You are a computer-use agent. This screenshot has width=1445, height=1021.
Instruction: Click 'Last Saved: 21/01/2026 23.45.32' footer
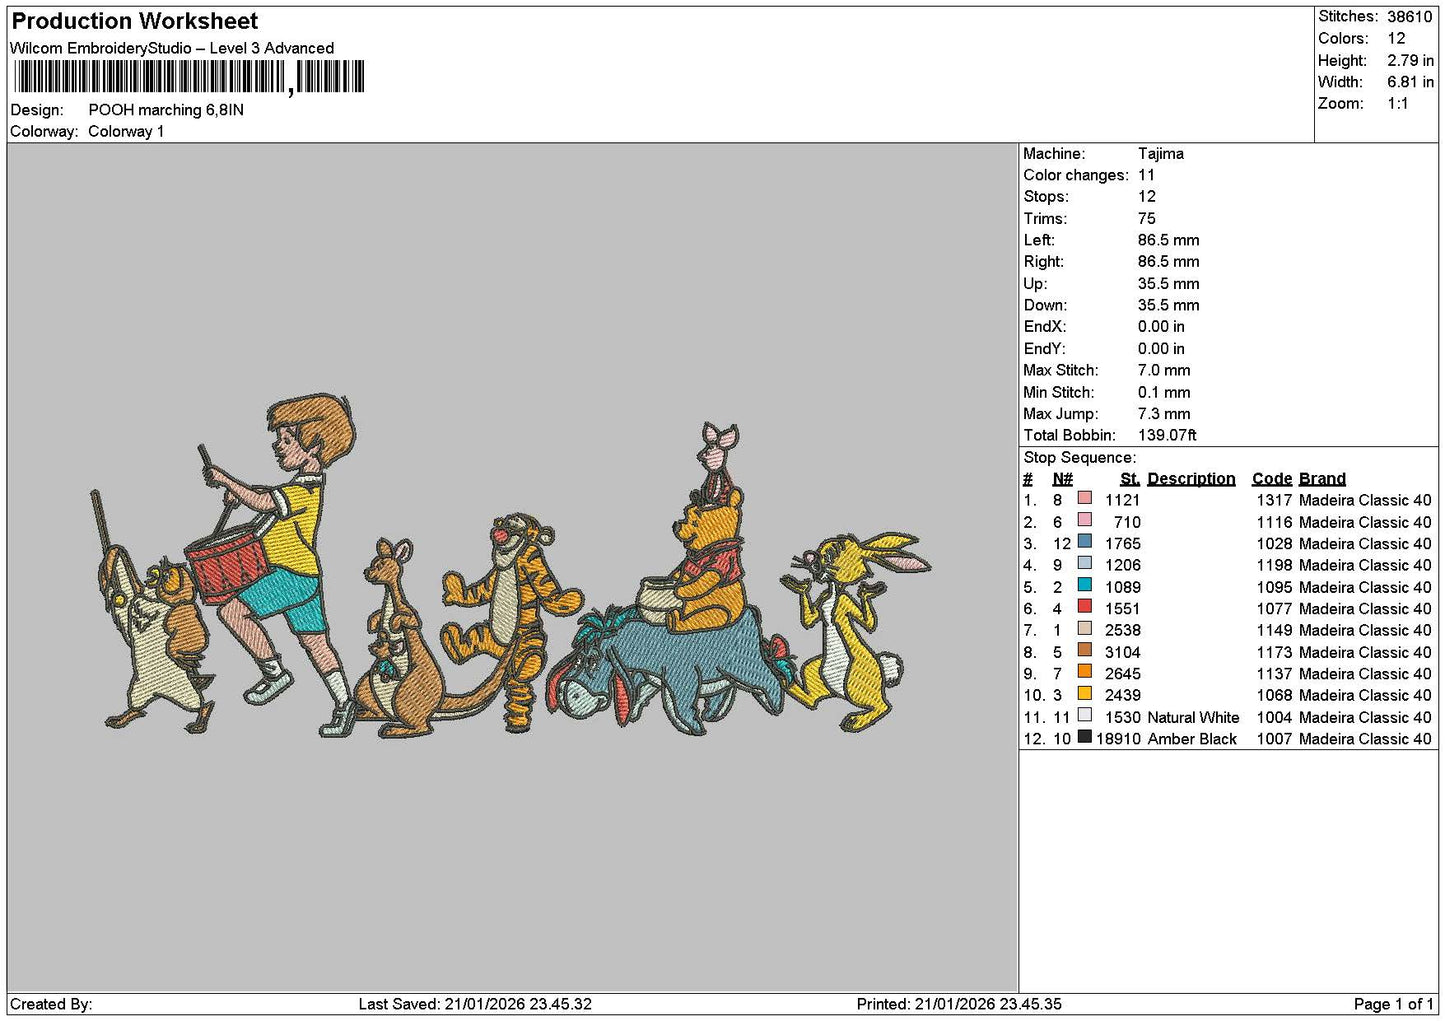(475, 1004)
